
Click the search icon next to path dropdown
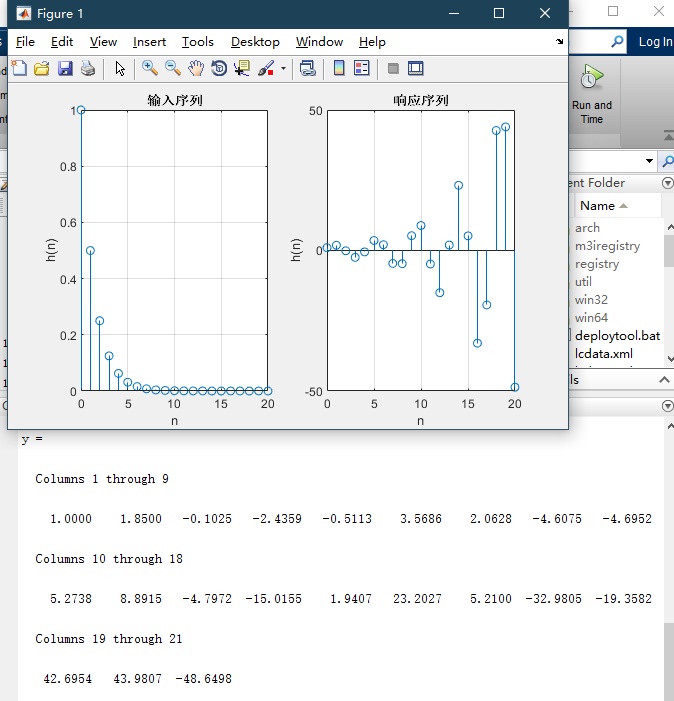point(668,161)
